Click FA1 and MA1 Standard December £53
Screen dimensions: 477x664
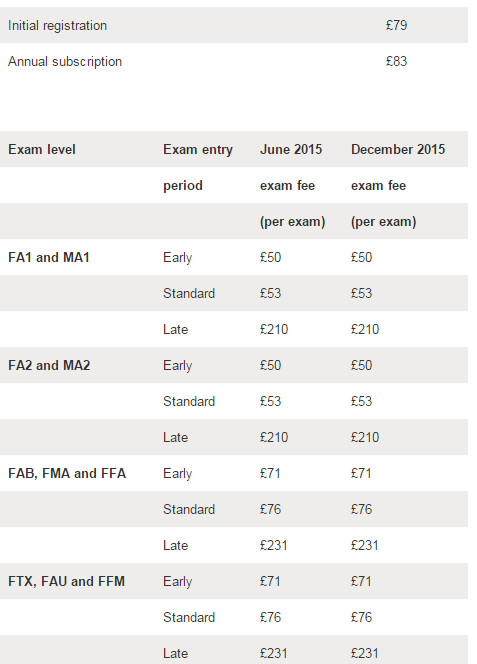pyautogui.click(x=361, y=293)
